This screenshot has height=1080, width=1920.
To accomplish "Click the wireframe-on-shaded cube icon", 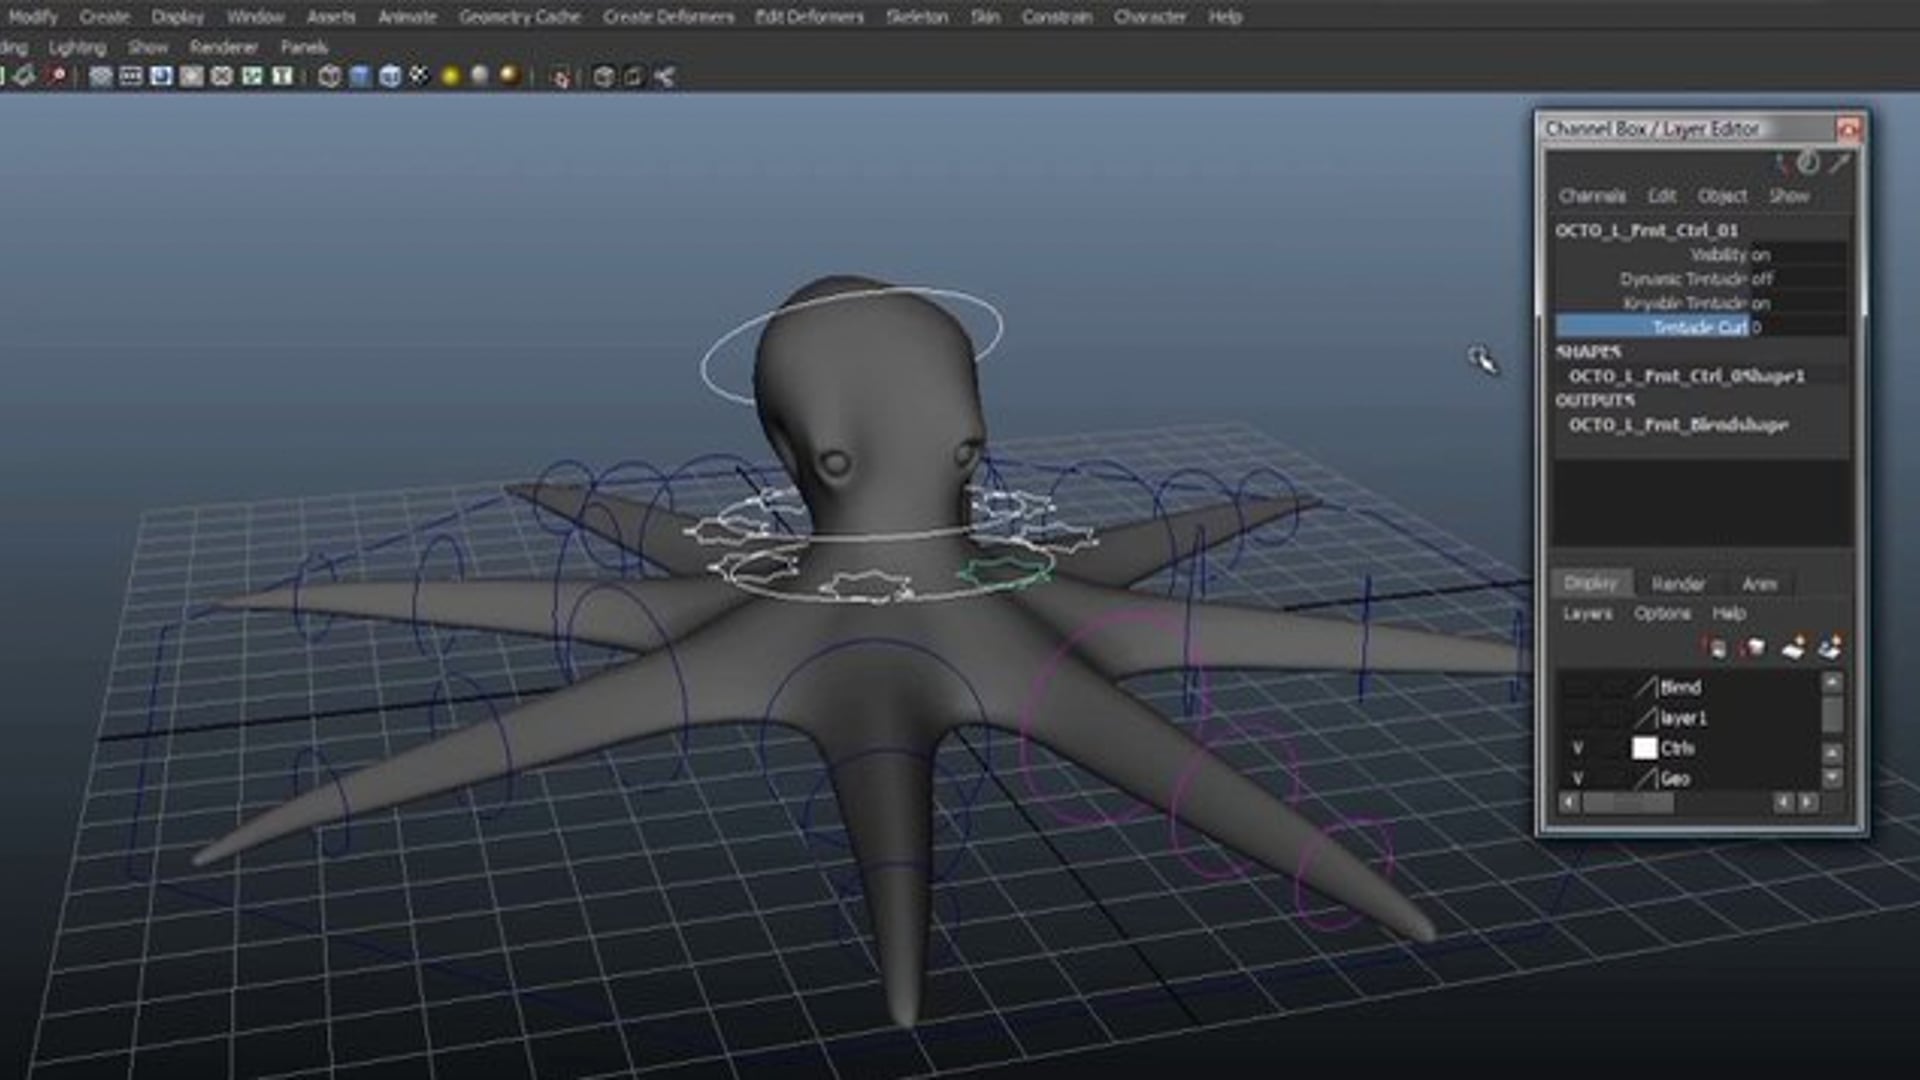I will 390,76.
